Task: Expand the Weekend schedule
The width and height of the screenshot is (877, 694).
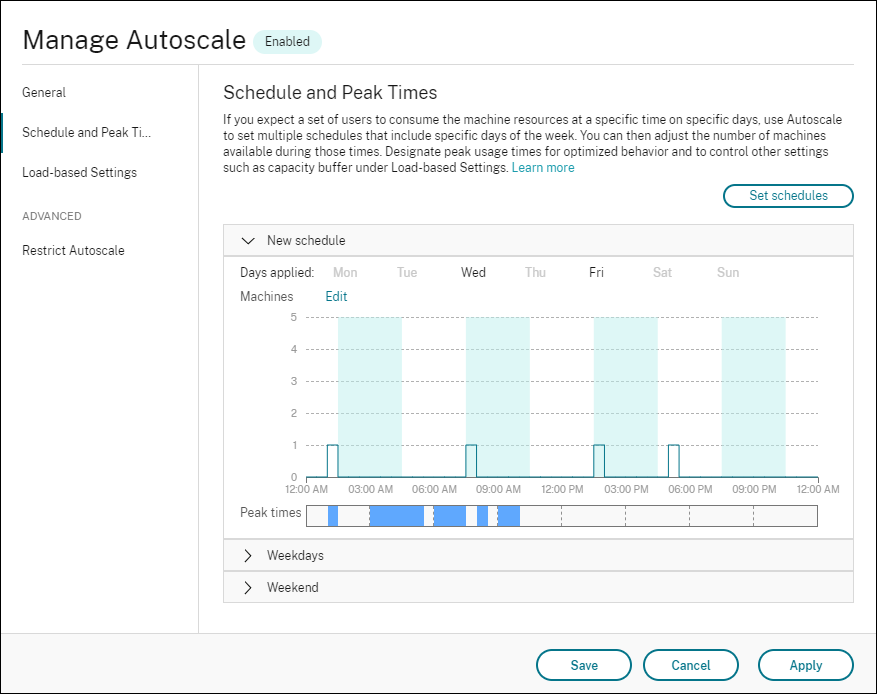Action: [292, 587]
